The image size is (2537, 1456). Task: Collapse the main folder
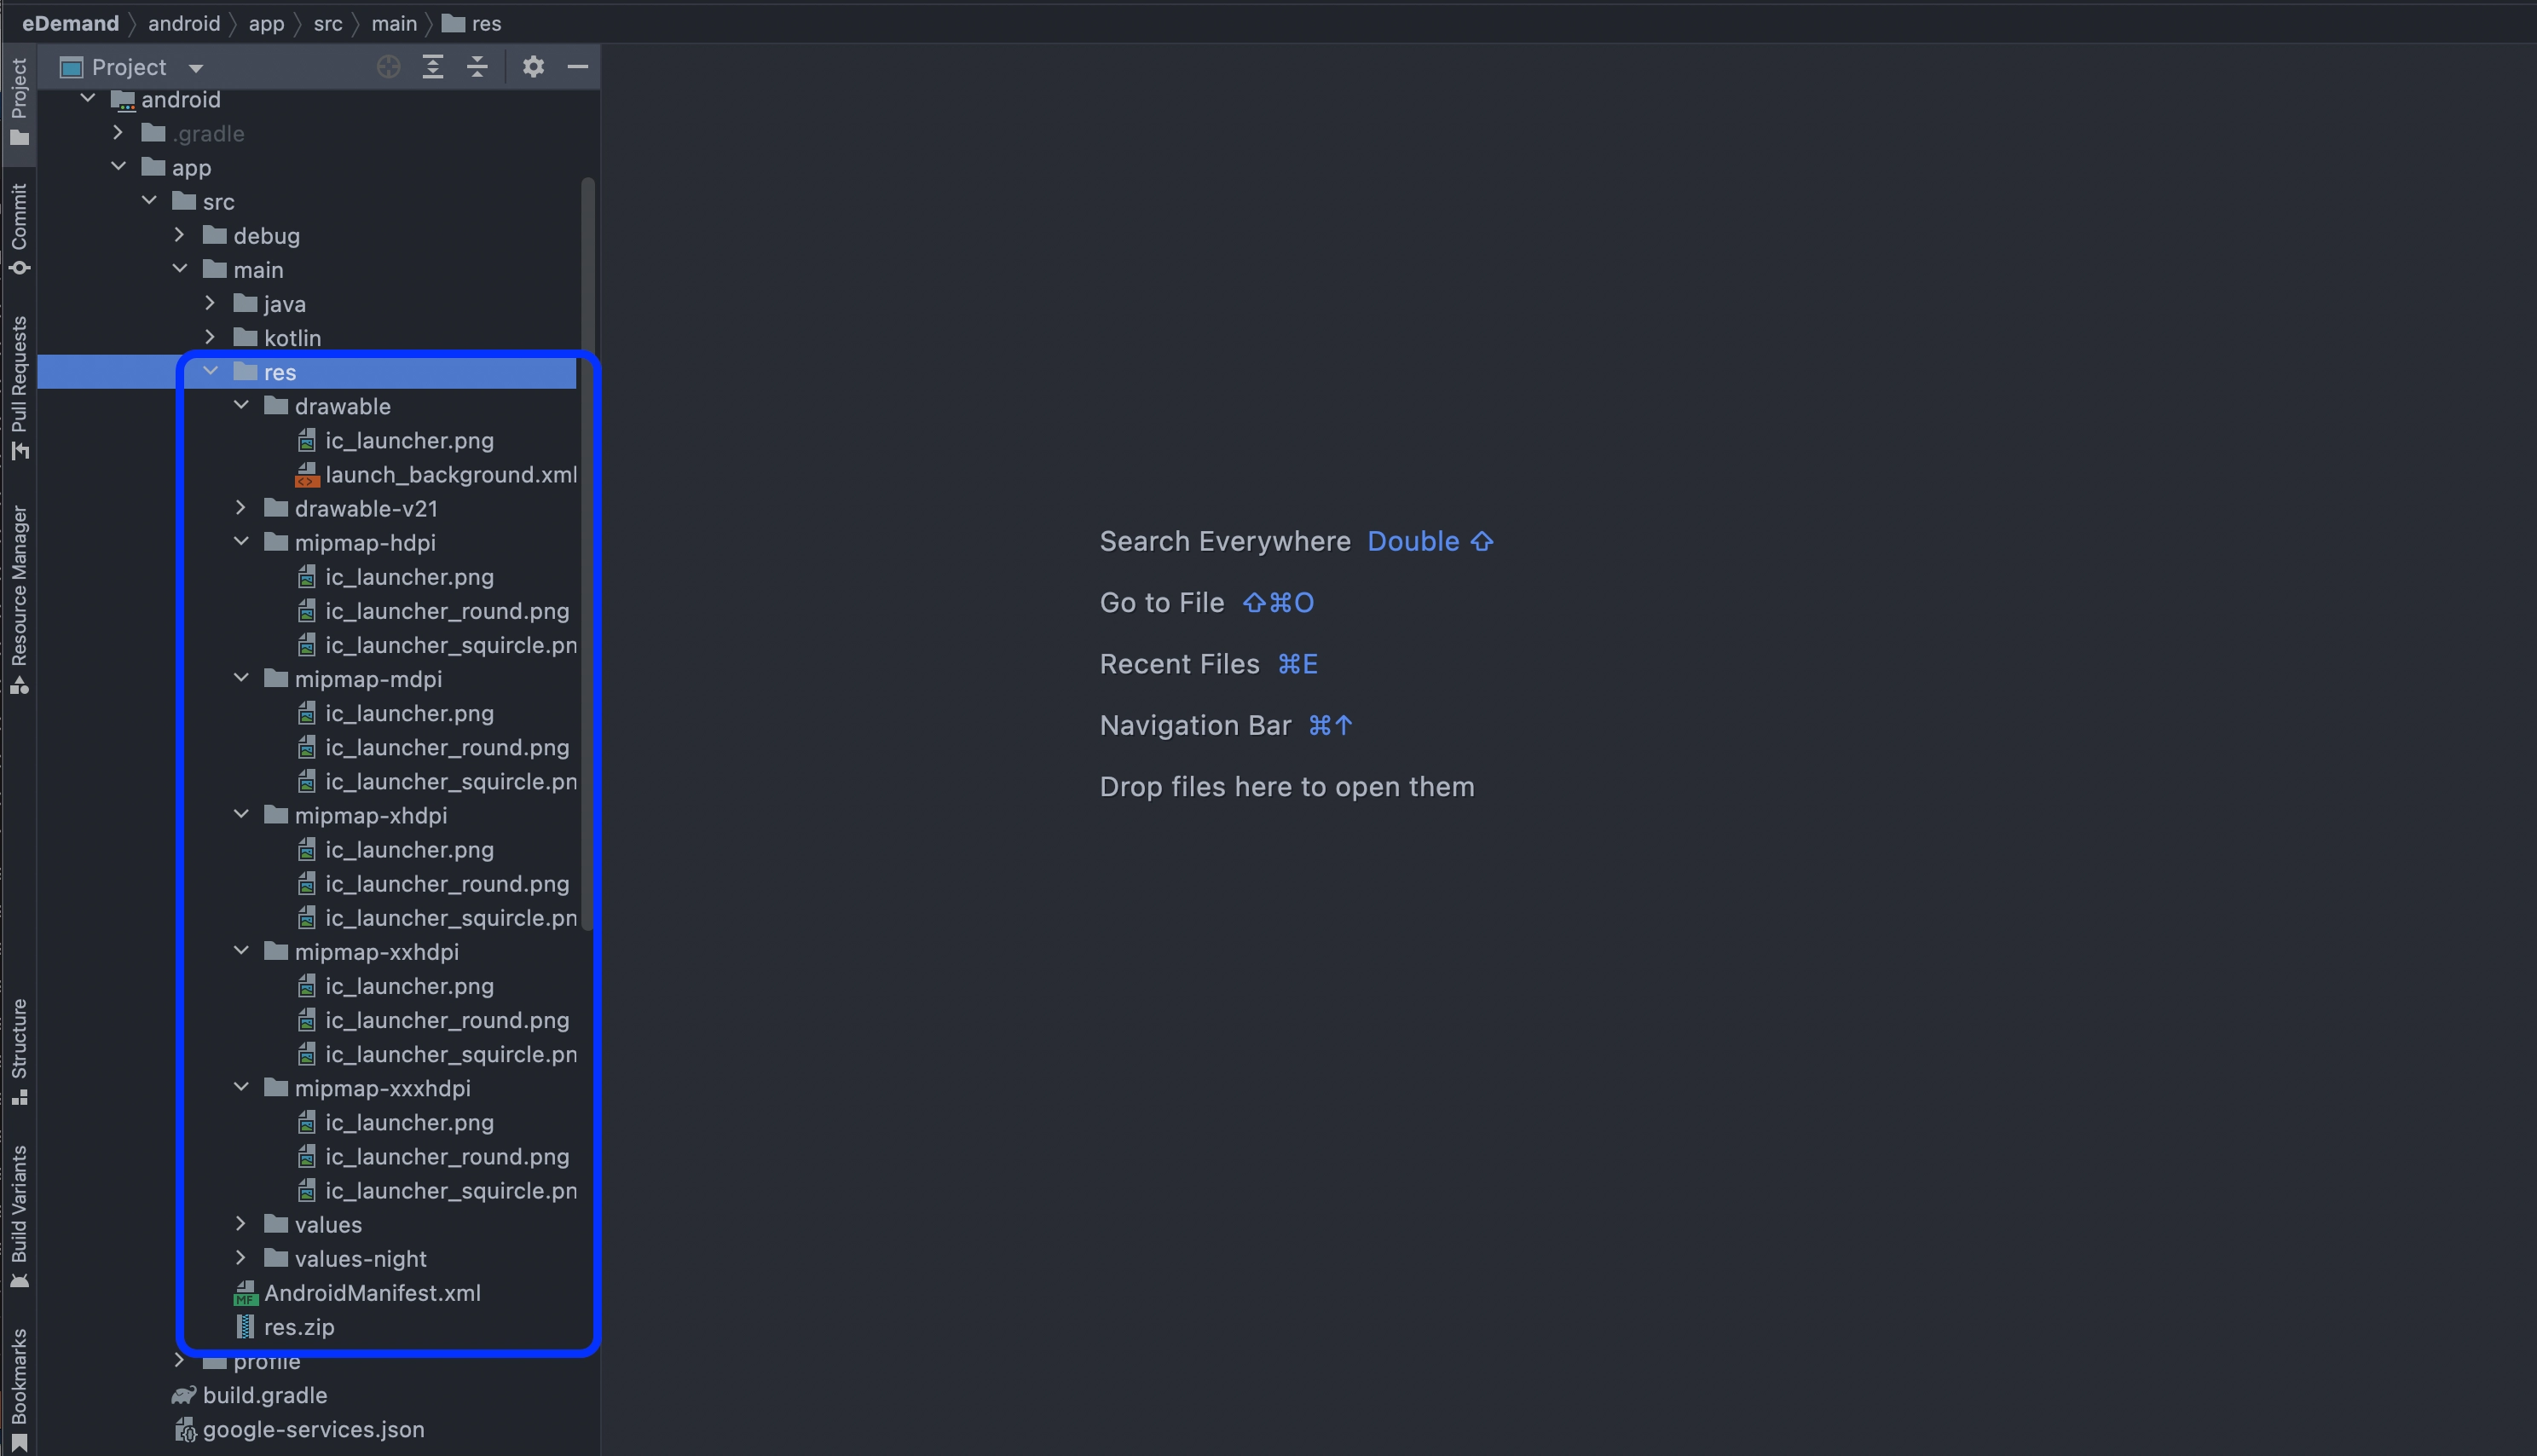(x=179, y=269)
